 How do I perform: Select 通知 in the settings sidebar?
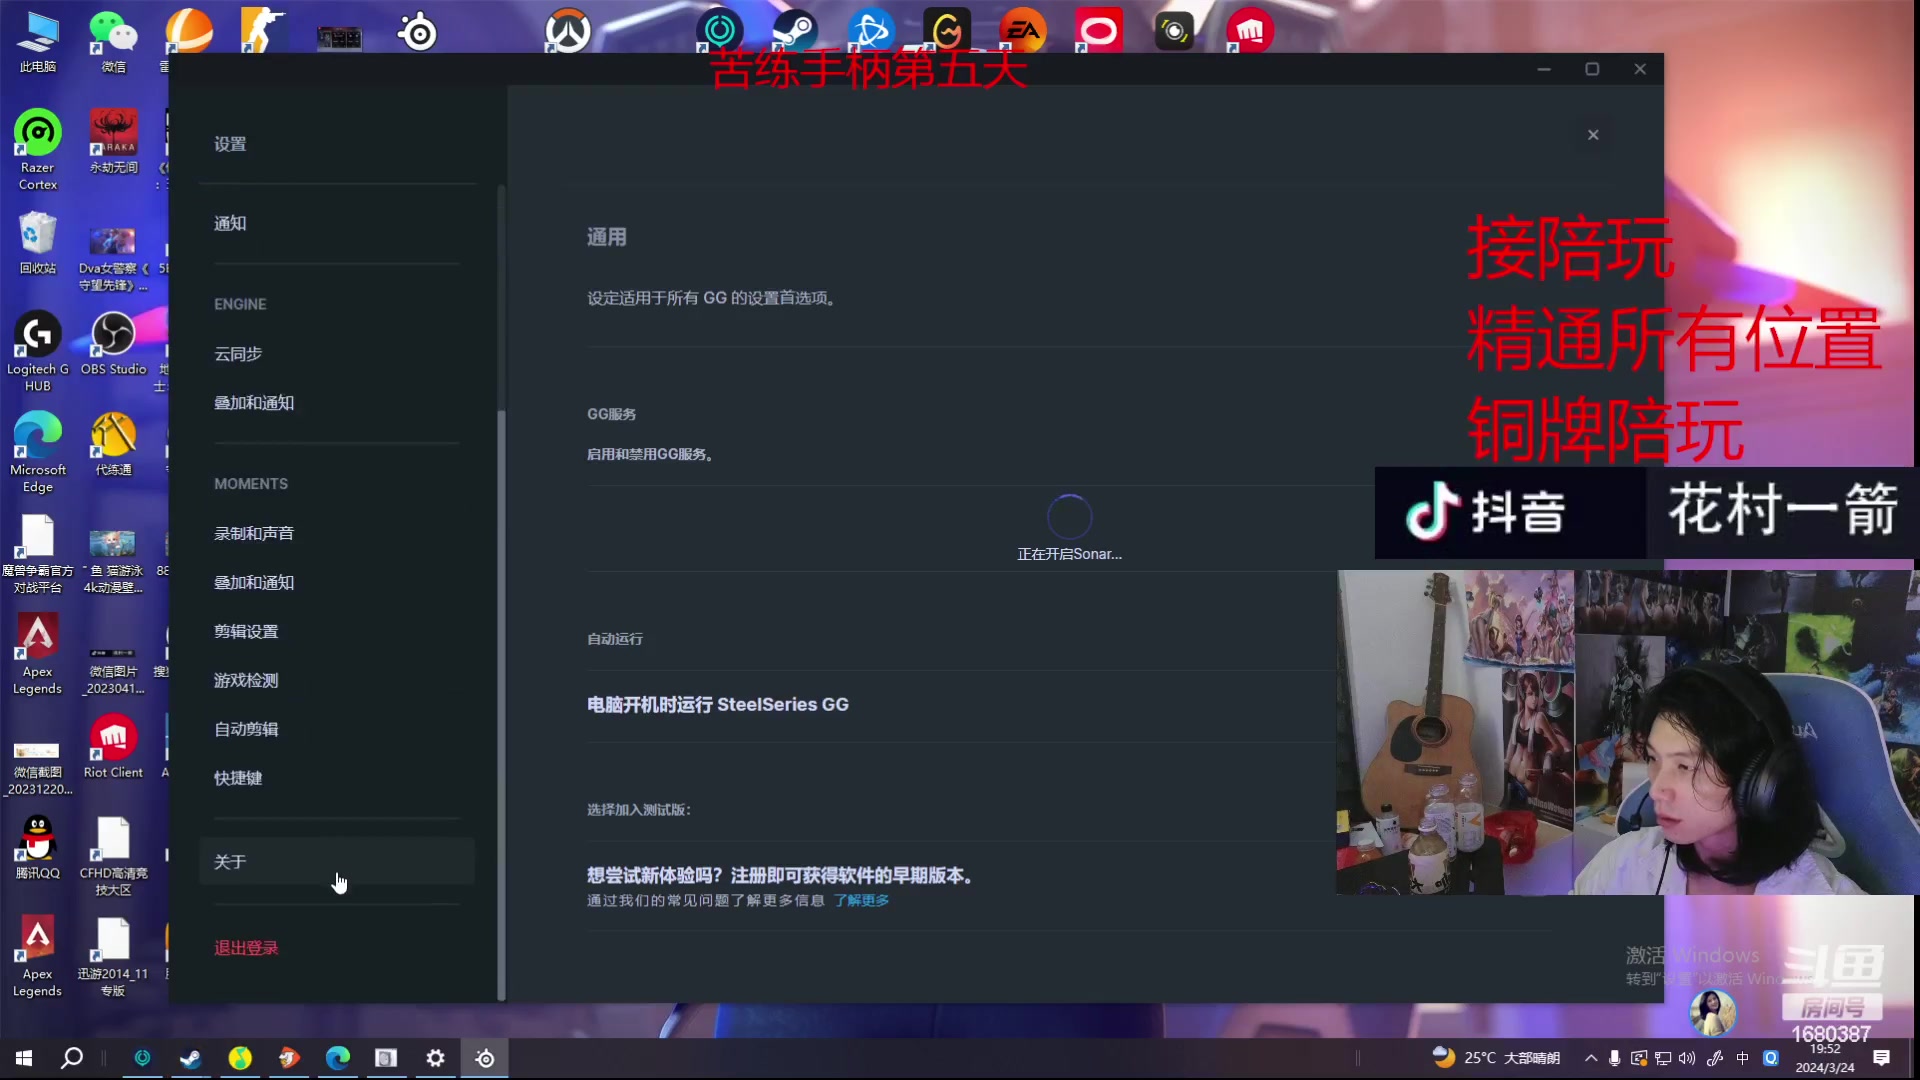coord(230,223)
